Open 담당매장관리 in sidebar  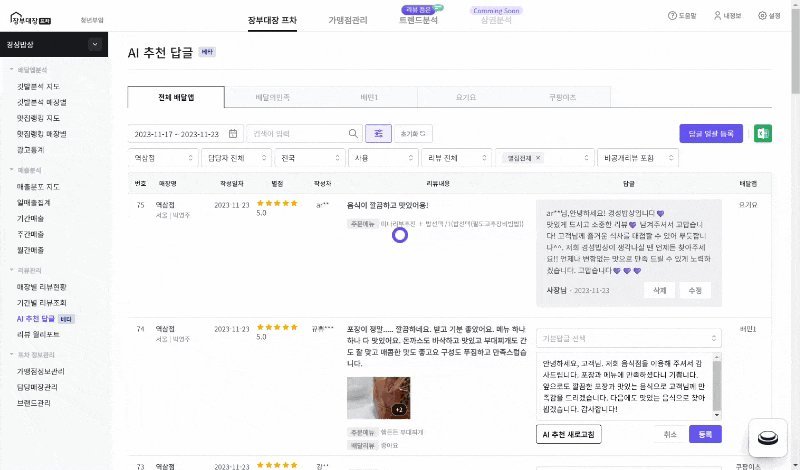pyautogui.click(x=37, y=387)
